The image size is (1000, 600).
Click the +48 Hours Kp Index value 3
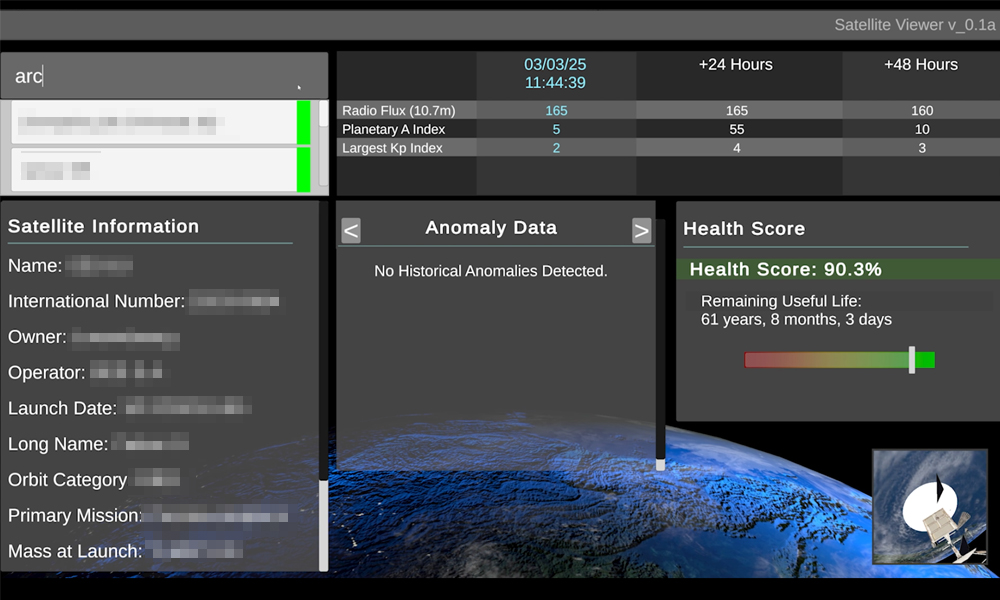[922, 148]
